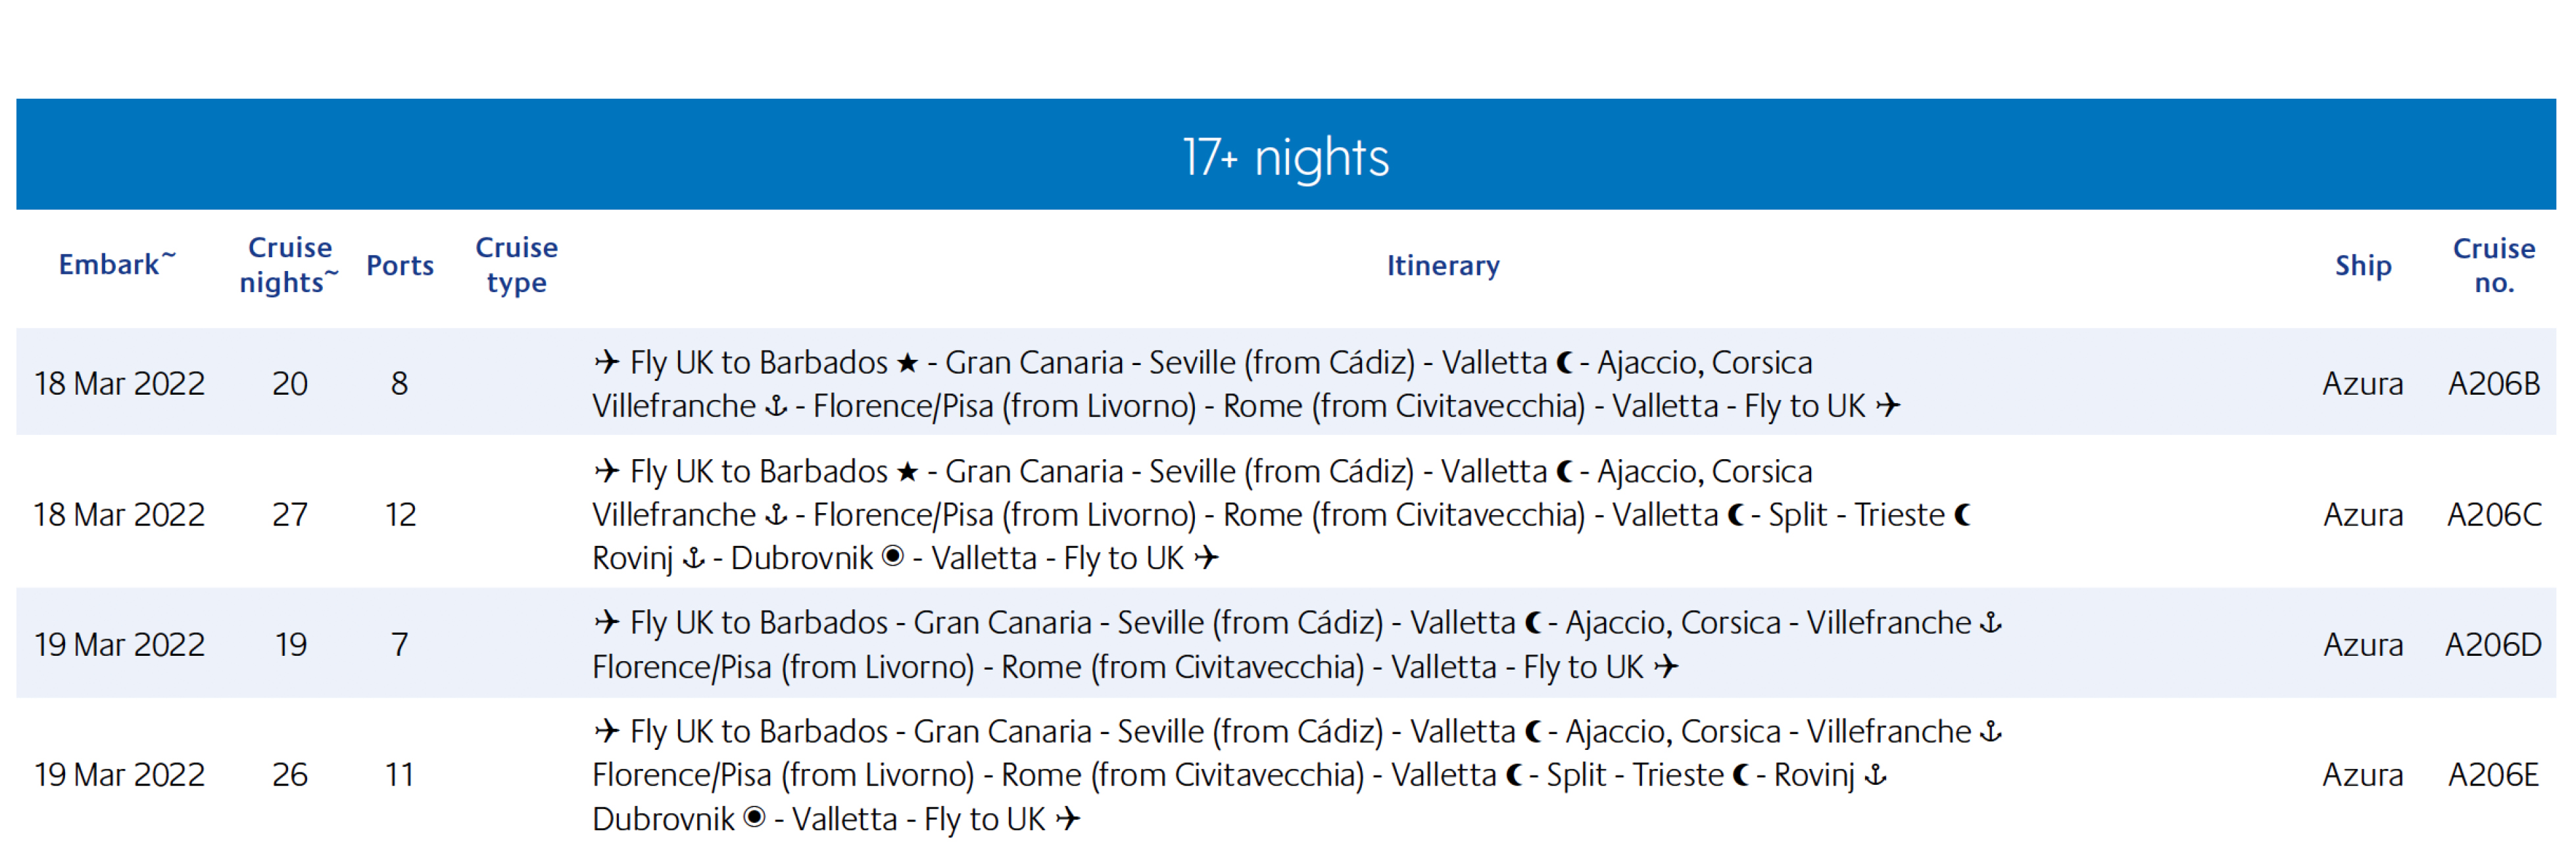Click the airplane icon before first Fly UK to Barbados
The image size is (2576, 844).
tap(606, 361)
